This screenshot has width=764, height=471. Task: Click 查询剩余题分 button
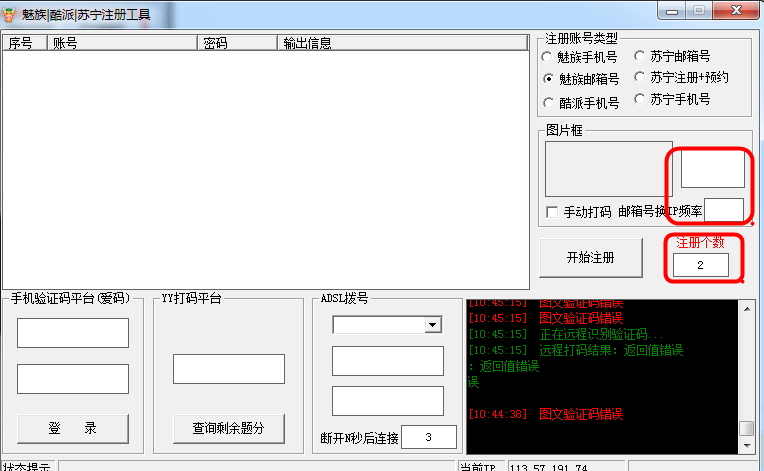point(229,429)
